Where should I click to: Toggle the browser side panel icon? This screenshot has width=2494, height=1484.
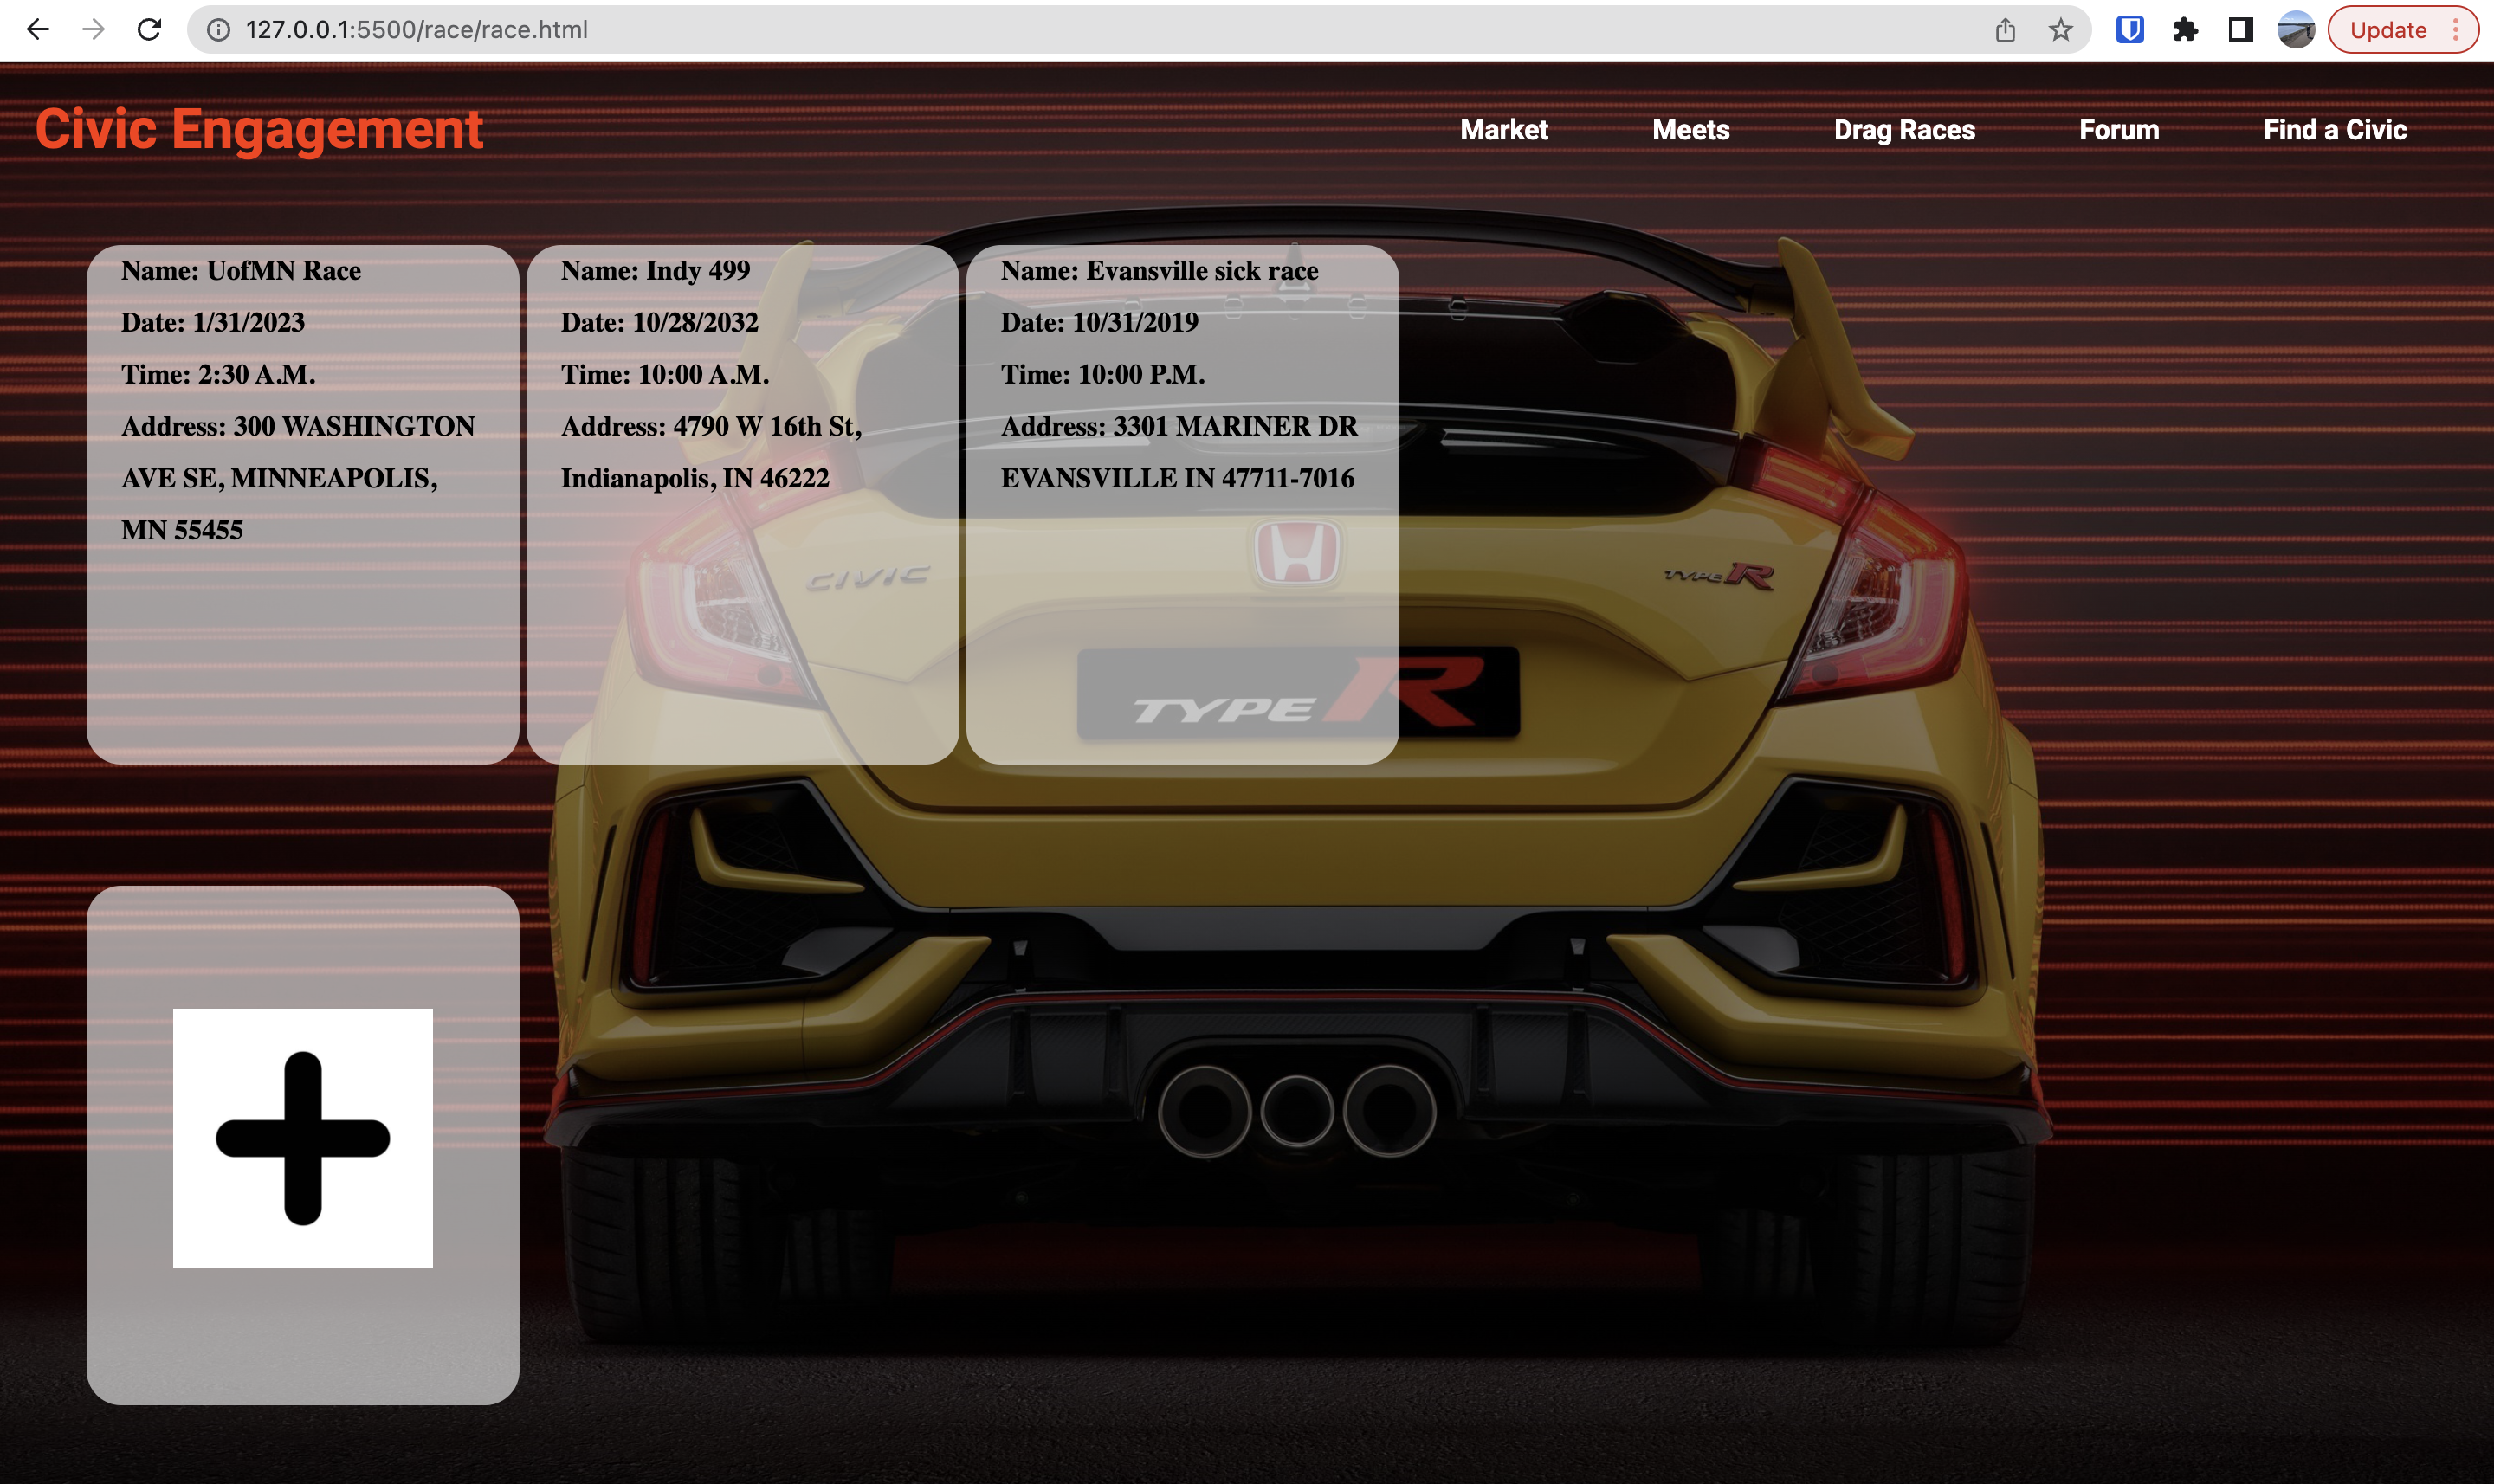coord(2240,30)
